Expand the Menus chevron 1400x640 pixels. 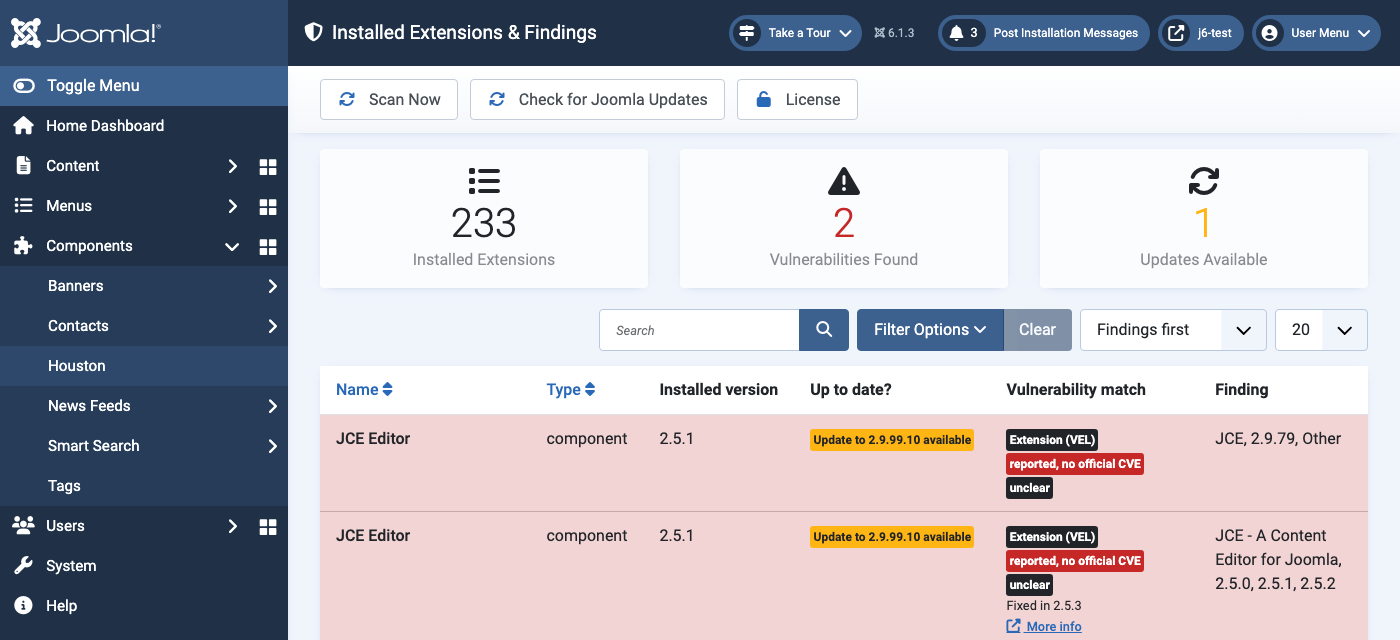232,206
